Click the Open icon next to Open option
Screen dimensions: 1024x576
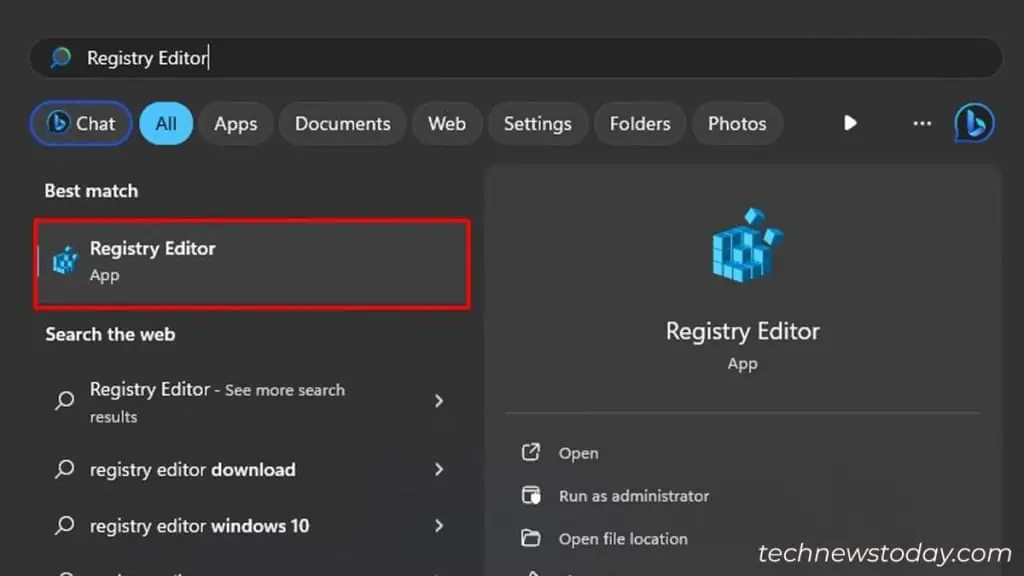tap(531, 452)
